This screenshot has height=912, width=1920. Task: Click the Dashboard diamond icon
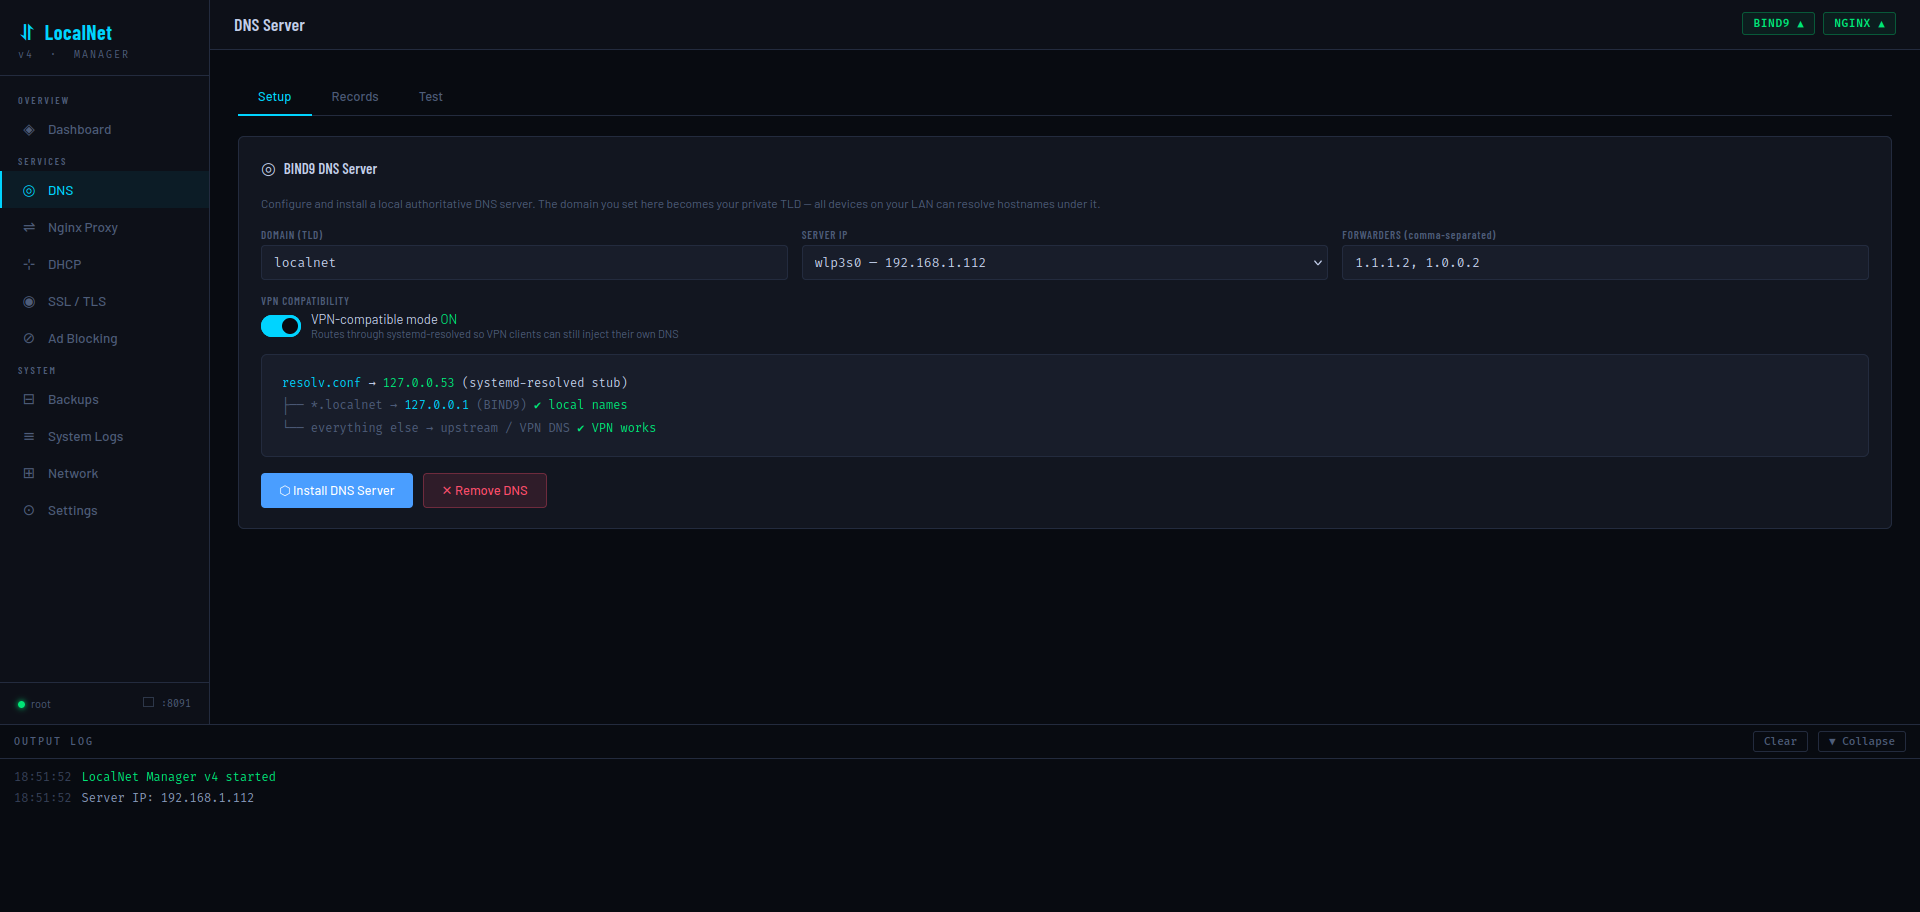(29, 130)
